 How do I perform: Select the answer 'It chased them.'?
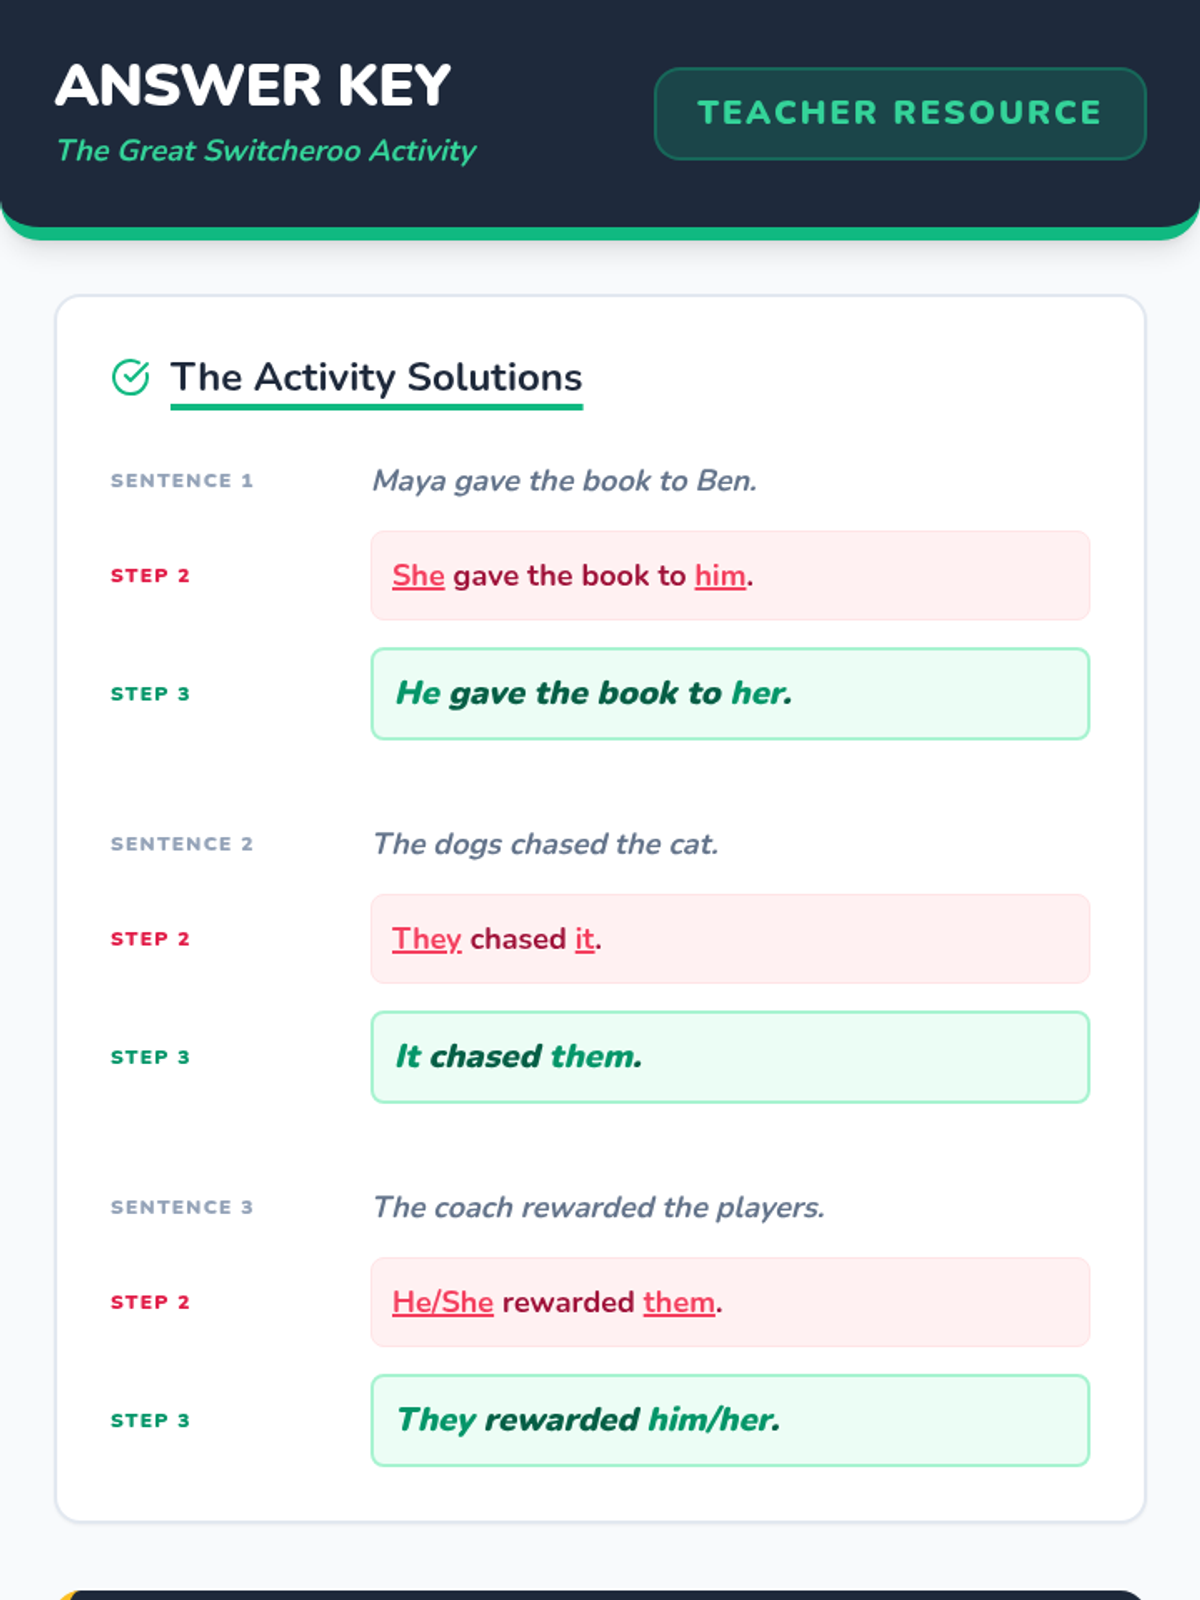[730, 1057]
